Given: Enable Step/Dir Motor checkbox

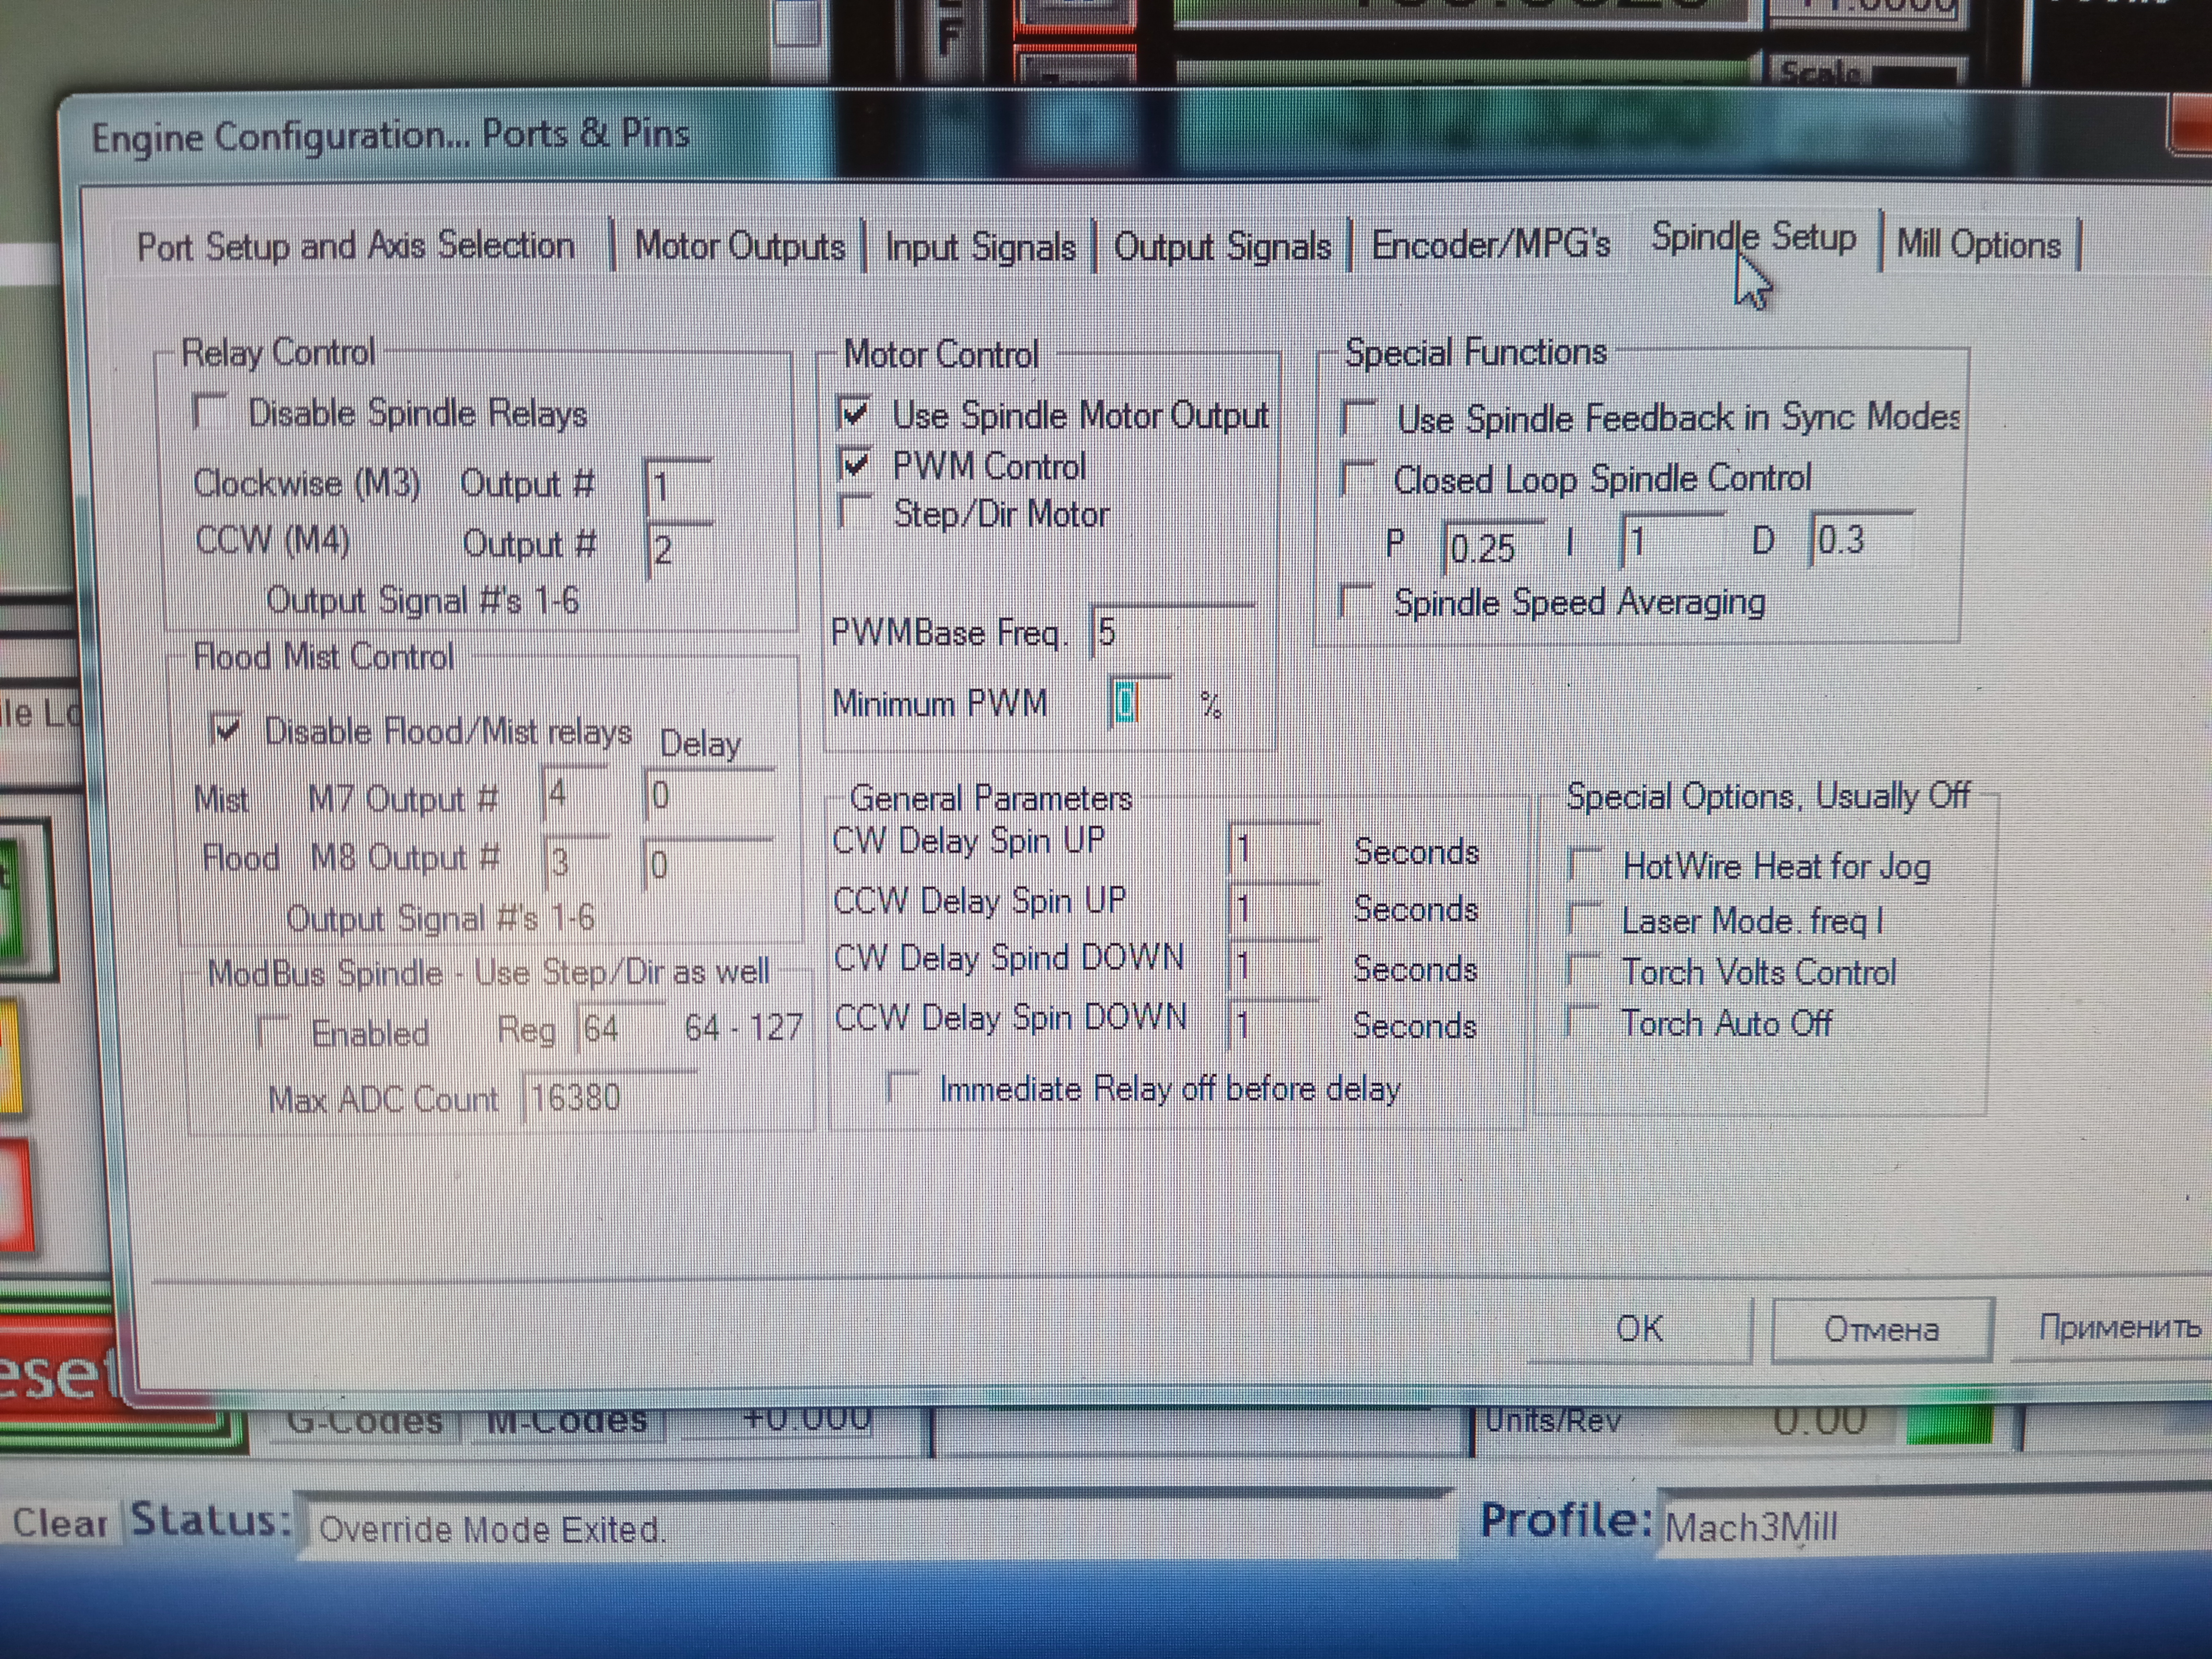Looking at the screenshot, I should pos(855,512).
